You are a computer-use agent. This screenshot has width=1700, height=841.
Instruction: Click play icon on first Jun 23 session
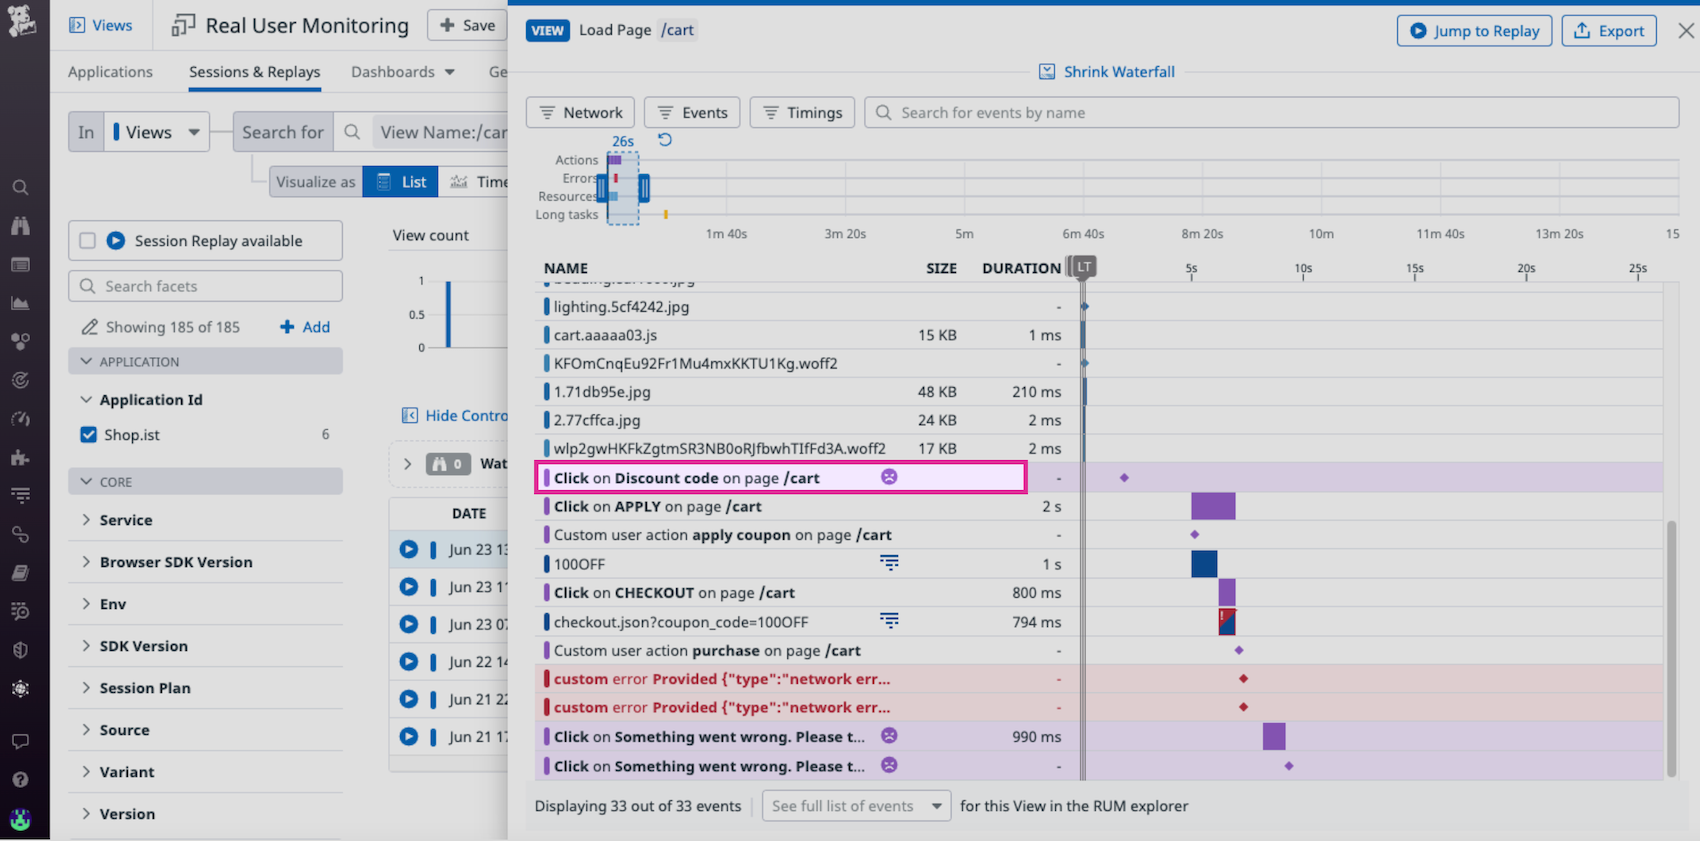pos(409,549)
